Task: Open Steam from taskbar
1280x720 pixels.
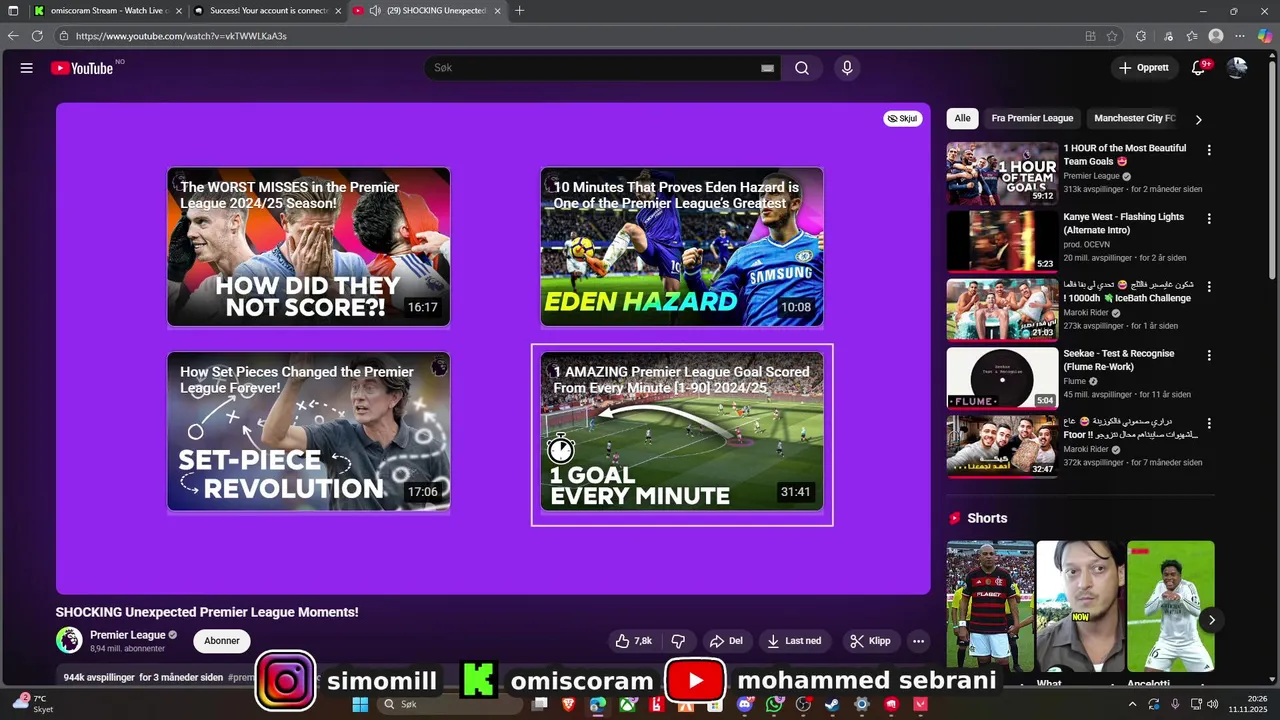Action: coord(832,704)
